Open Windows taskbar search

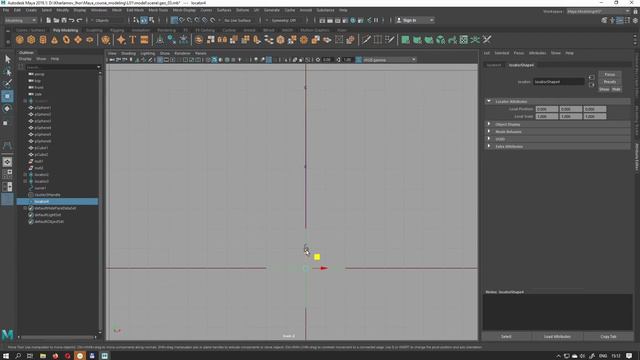pyautogui.click(x=18, y=356)
